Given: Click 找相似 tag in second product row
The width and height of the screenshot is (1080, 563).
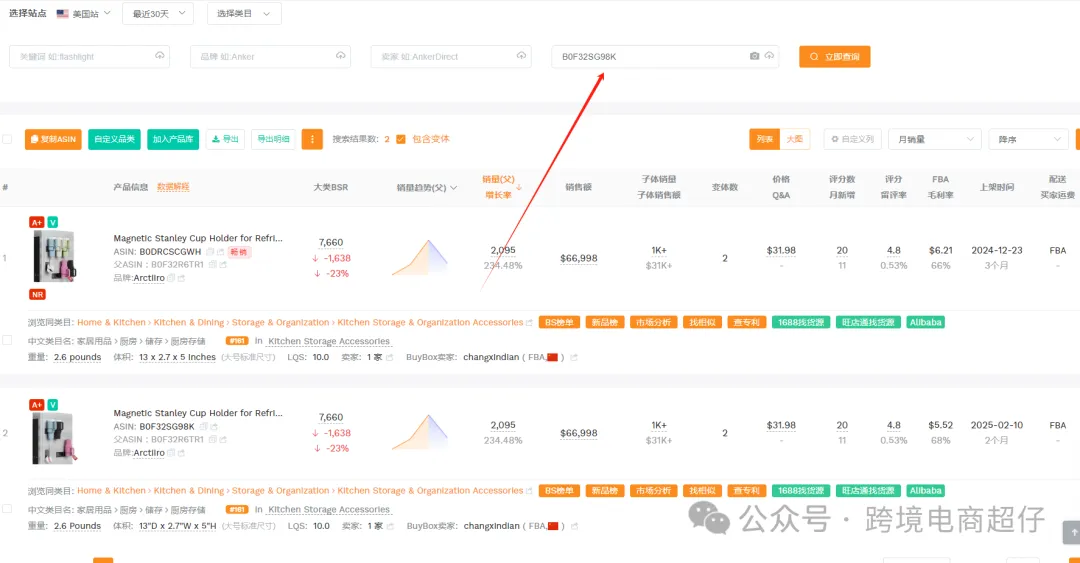Looking at the screenshot, I should click(x=702, y=491).
